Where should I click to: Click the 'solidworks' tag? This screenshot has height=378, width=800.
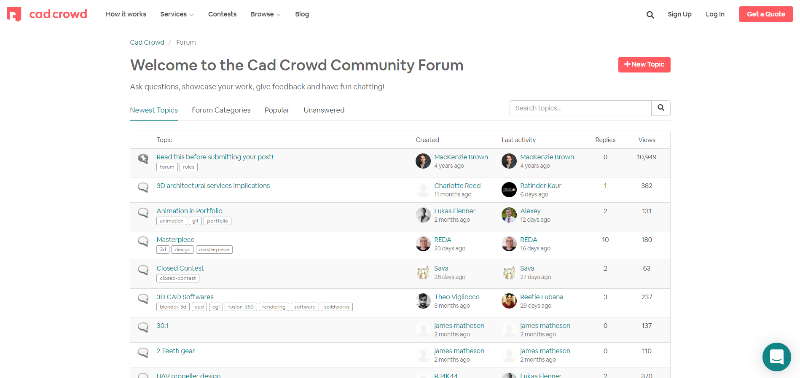(337, 307)
